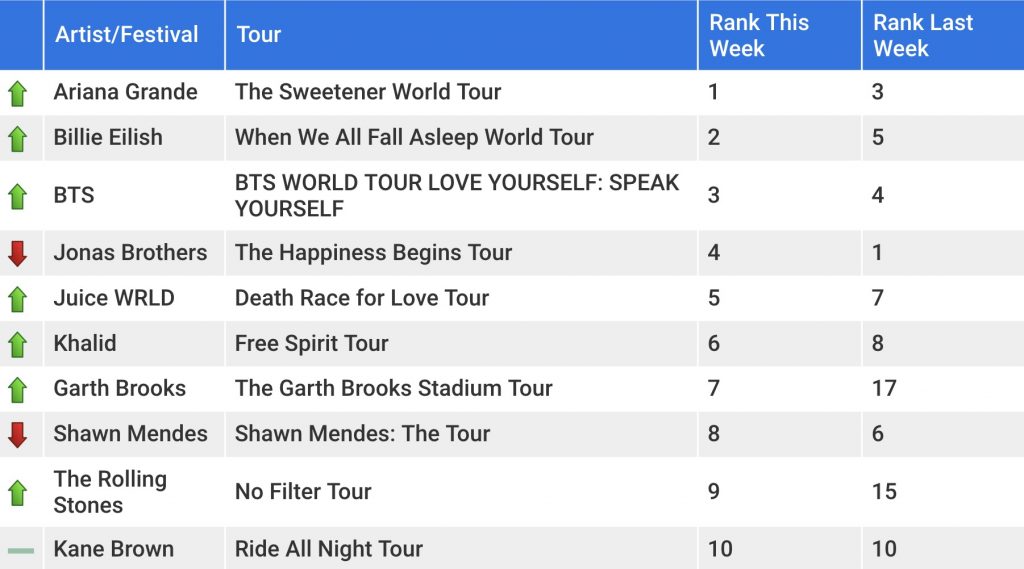Click The Sweetener World Tour cell
The image size is (1024, 569).
tap(461, 92)
